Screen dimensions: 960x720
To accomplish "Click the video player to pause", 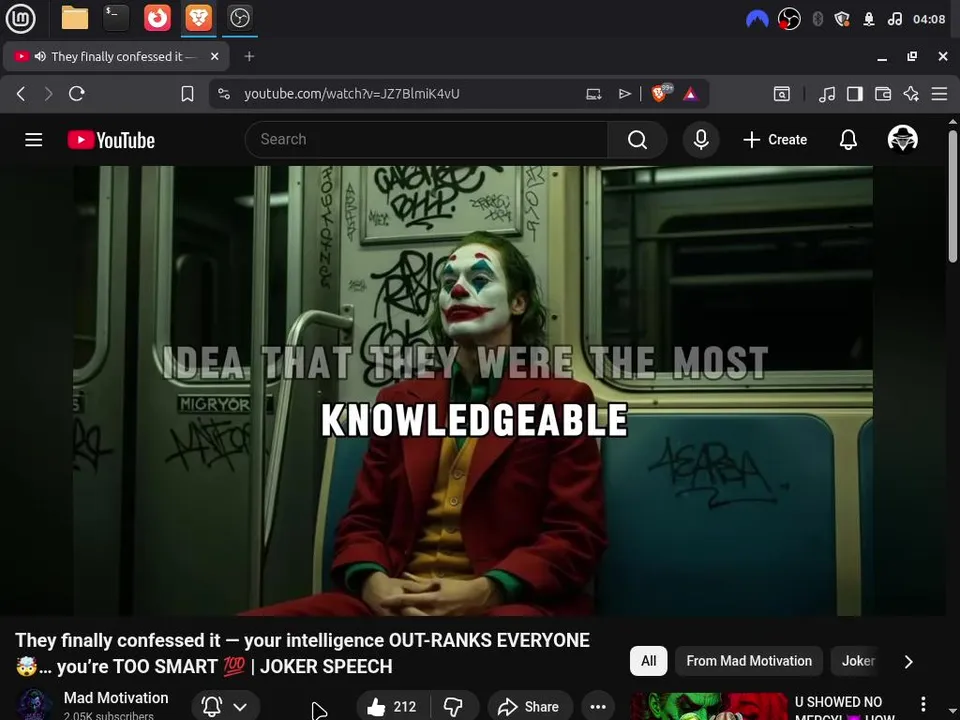I will [x=473, y=391].
